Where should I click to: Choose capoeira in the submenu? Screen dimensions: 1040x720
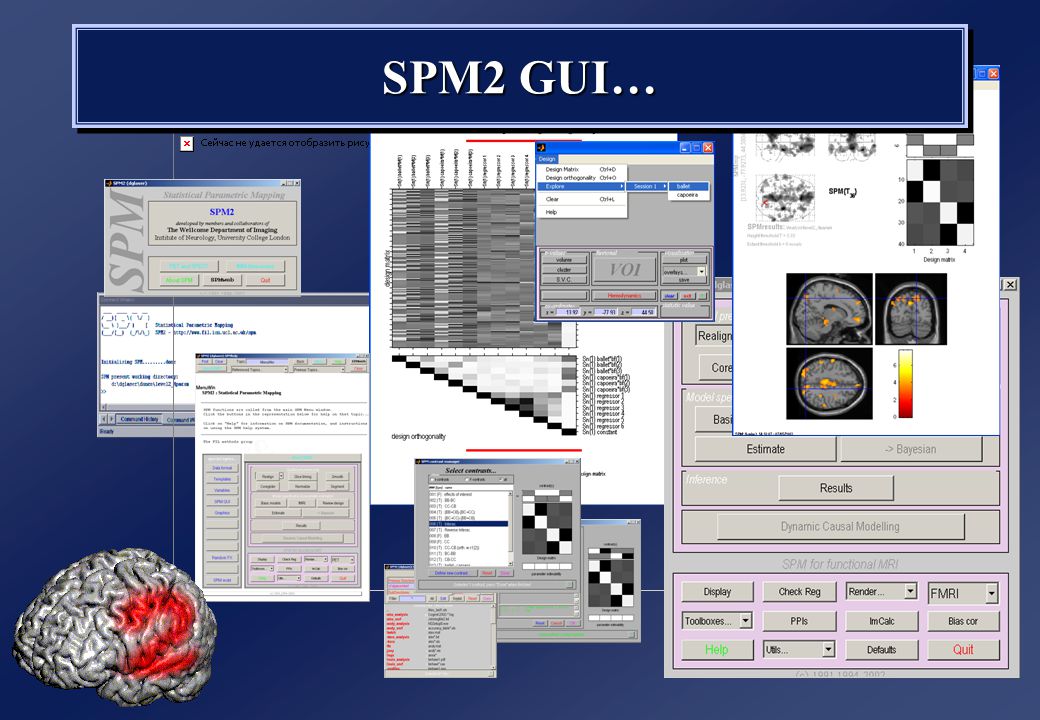pos(688,195)
